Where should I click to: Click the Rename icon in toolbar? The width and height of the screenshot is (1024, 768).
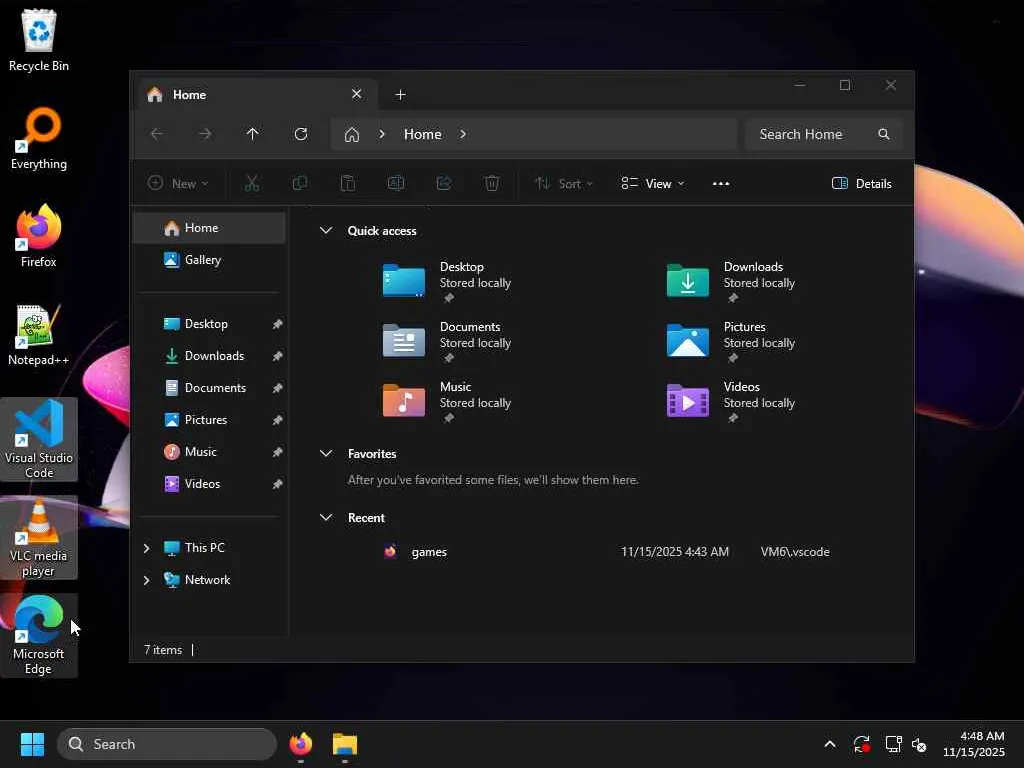point(396,184)
